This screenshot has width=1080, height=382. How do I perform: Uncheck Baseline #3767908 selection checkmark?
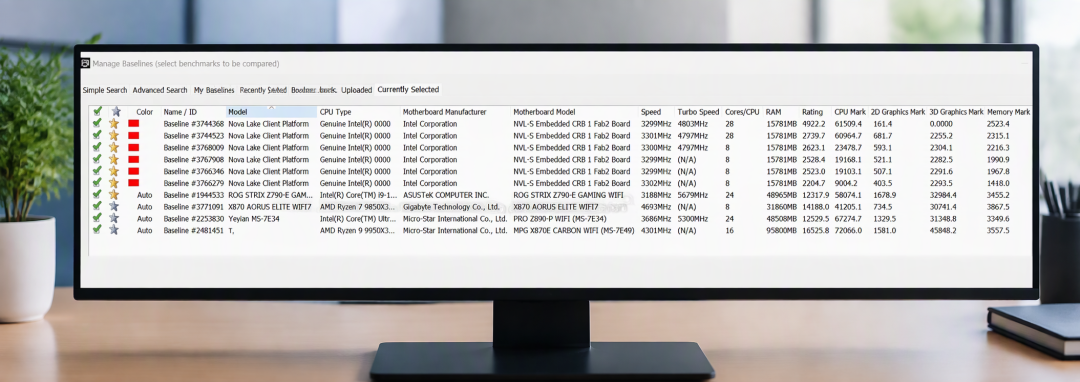pos(97,159)
